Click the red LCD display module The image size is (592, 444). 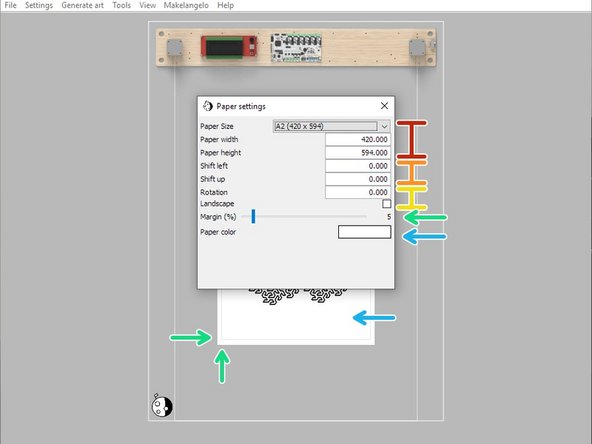tap(229, 47)
